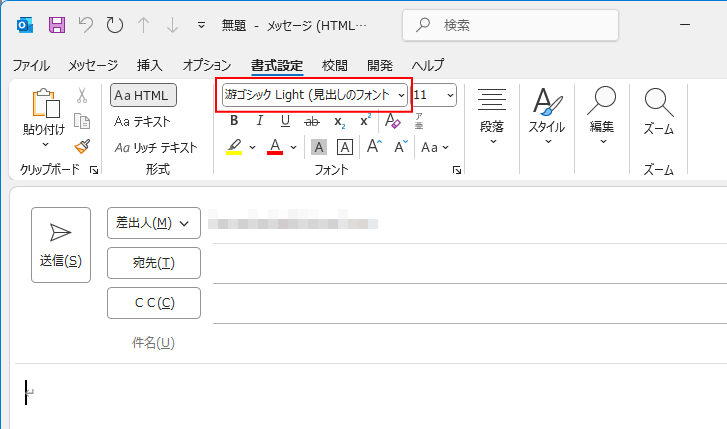Clear all formatting with the eraser A icon

(x=393, y=121)
